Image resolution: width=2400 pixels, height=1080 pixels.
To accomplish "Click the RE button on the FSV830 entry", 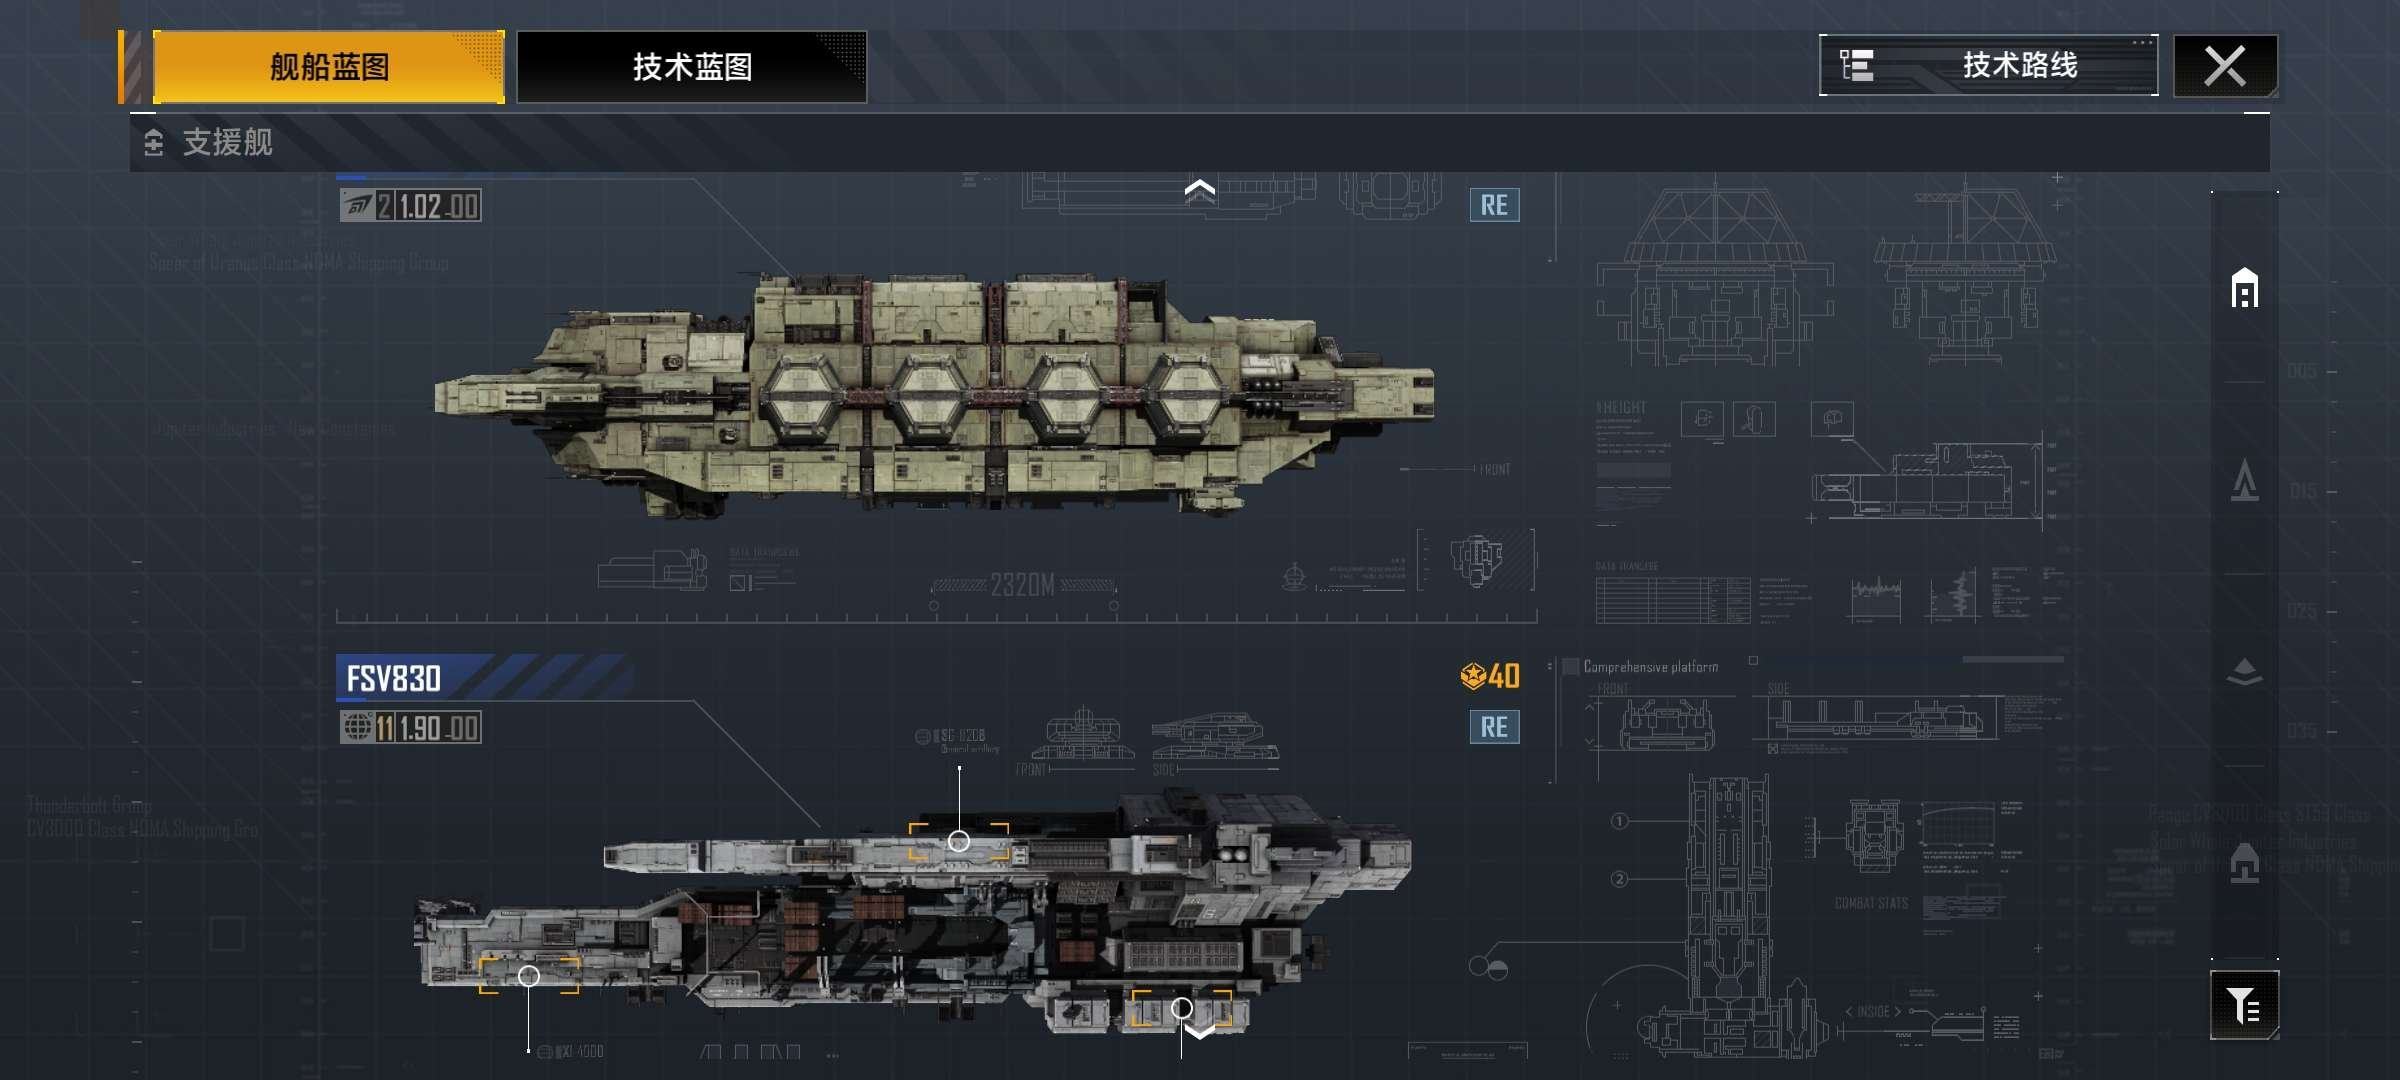I will (1494, 727).
